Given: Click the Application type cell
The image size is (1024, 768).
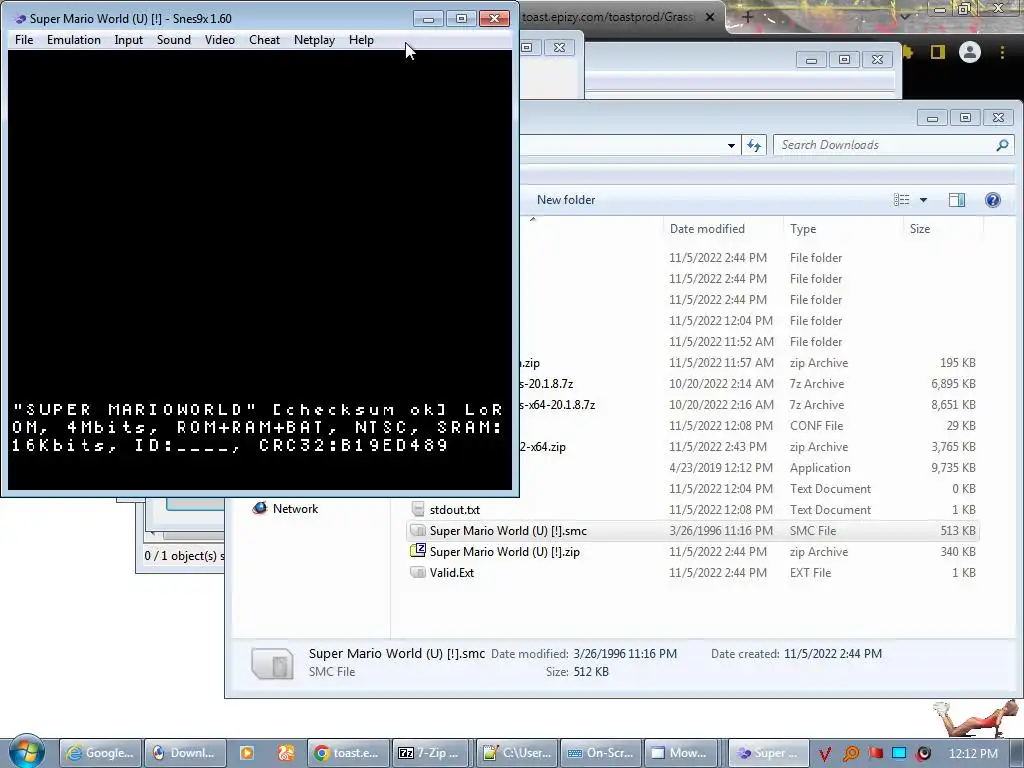Looking at the screenshot, I should click(820, 468).
